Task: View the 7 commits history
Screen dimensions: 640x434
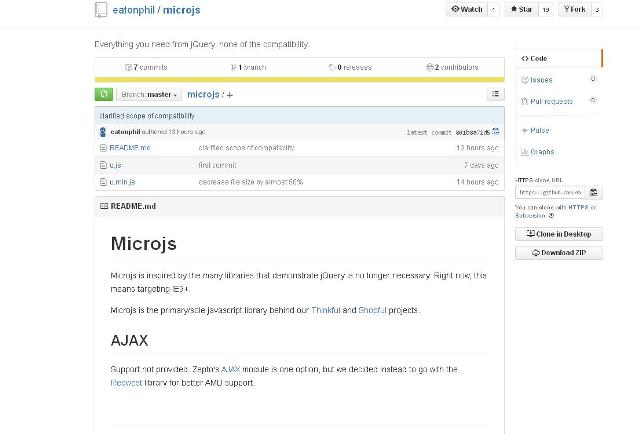Action: 146,67
